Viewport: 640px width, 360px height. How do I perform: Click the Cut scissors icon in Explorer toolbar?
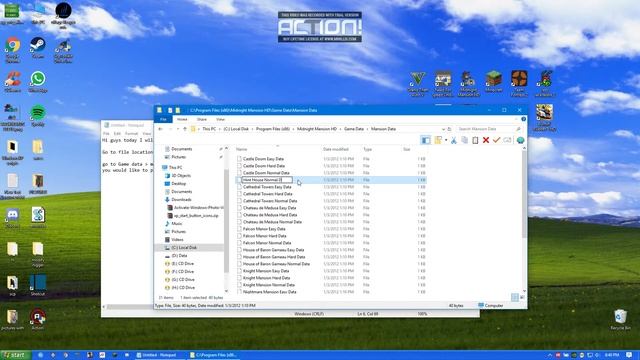tap(453, 140)
